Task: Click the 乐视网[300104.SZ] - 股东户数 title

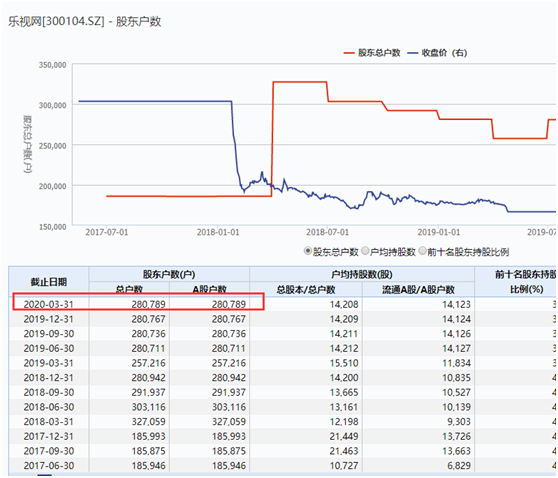Action: tap(85, 21)
